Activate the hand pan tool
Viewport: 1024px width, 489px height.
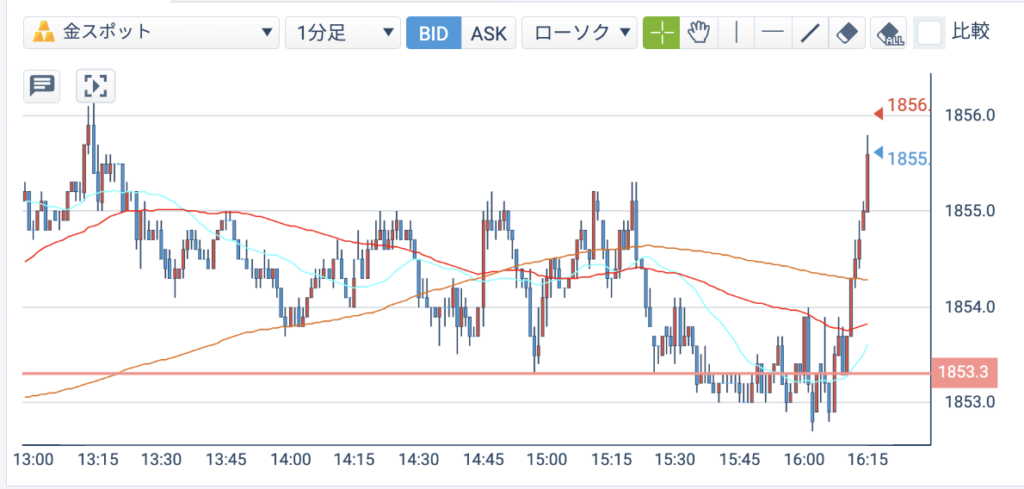coord(699,33)
